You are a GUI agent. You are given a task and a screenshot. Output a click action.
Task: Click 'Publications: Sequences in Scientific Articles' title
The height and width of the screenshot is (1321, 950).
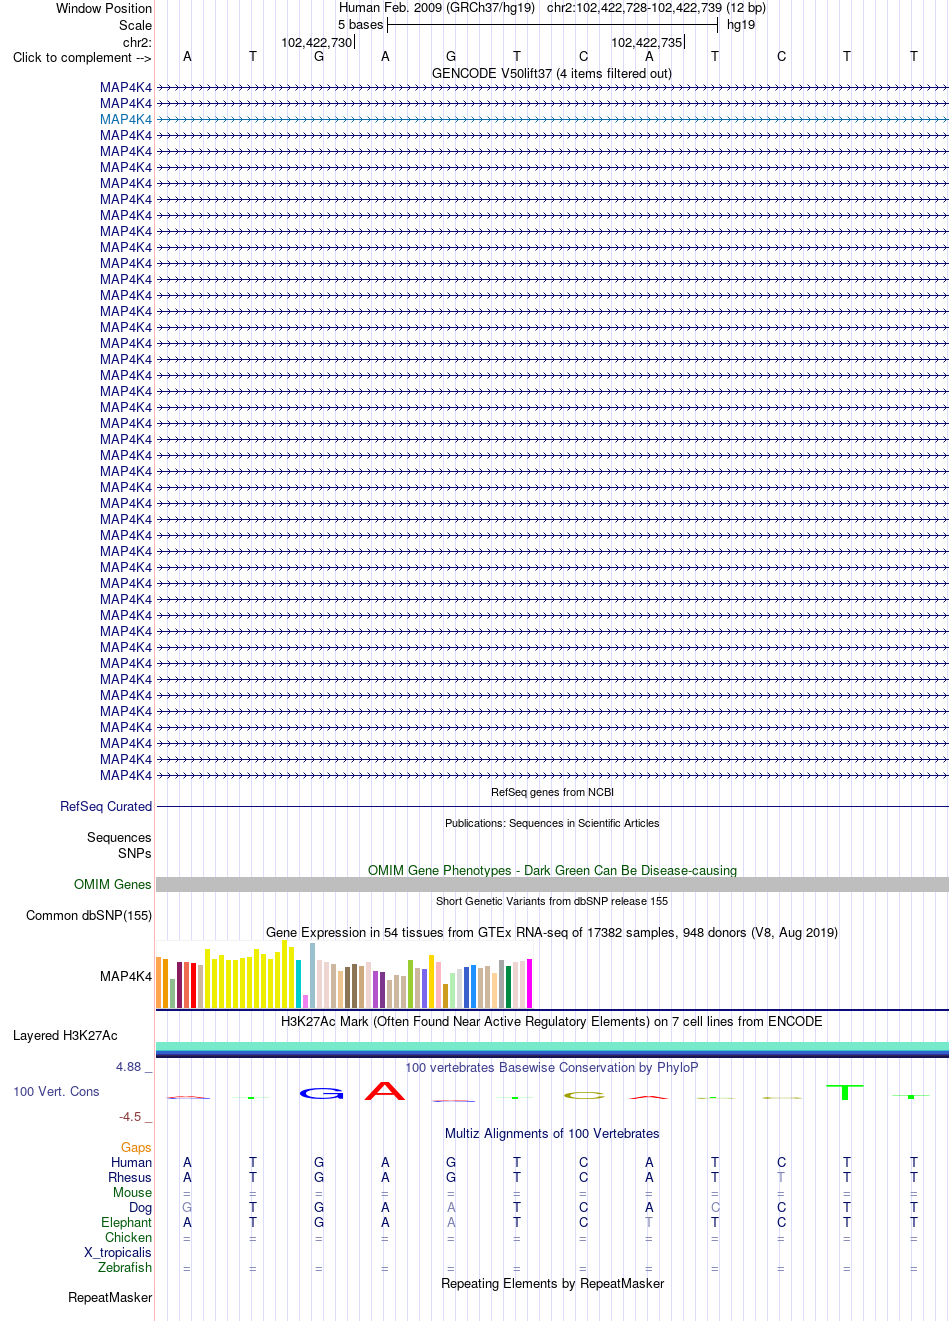click(x=552, y=823)
